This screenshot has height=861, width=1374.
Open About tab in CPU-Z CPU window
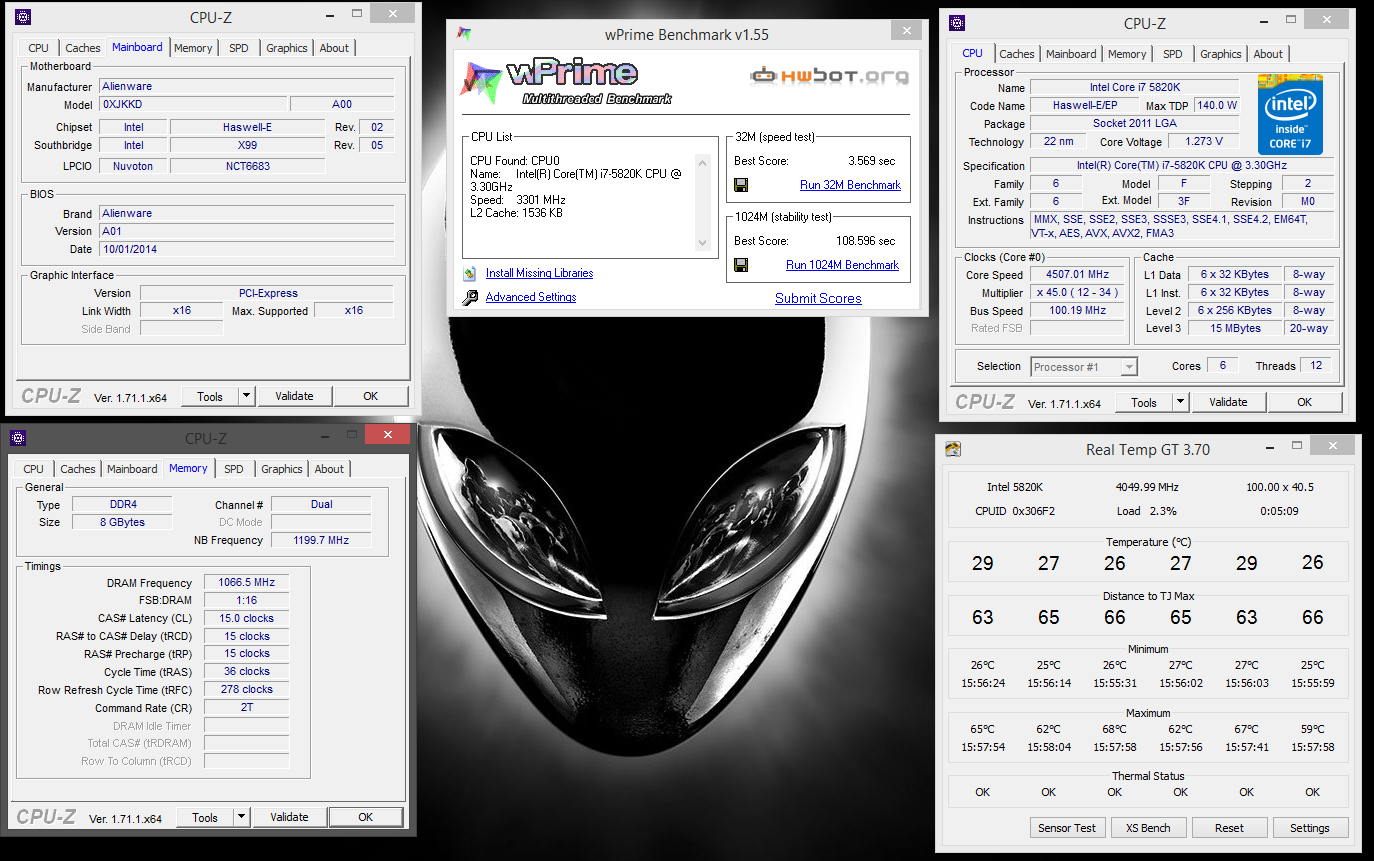1268,54
